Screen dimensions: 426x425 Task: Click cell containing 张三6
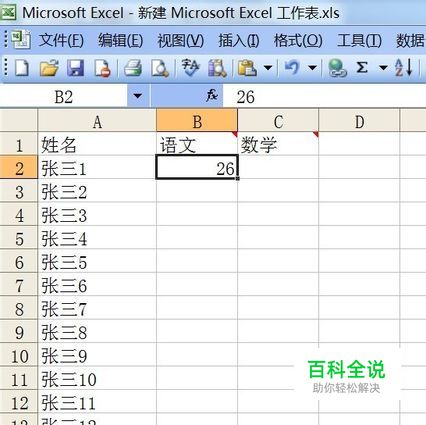coord(97,285)
